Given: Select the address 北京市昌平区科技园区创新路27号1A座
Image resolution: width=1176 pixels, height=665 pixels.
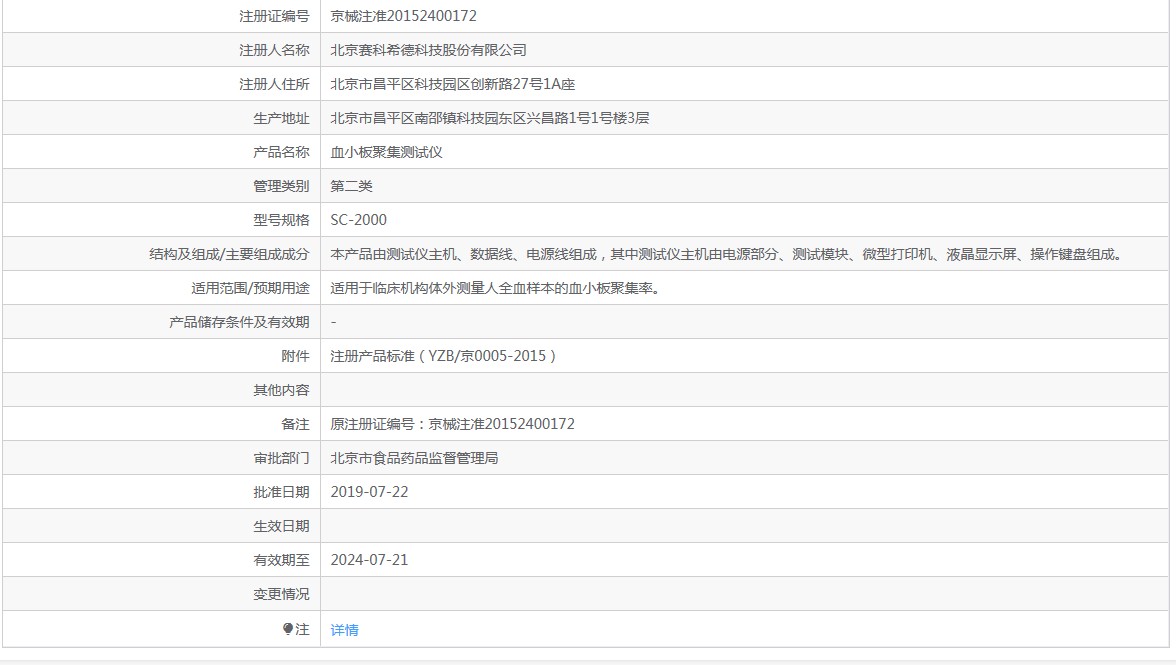Looking at the screenshot, I should click(452, 84).
